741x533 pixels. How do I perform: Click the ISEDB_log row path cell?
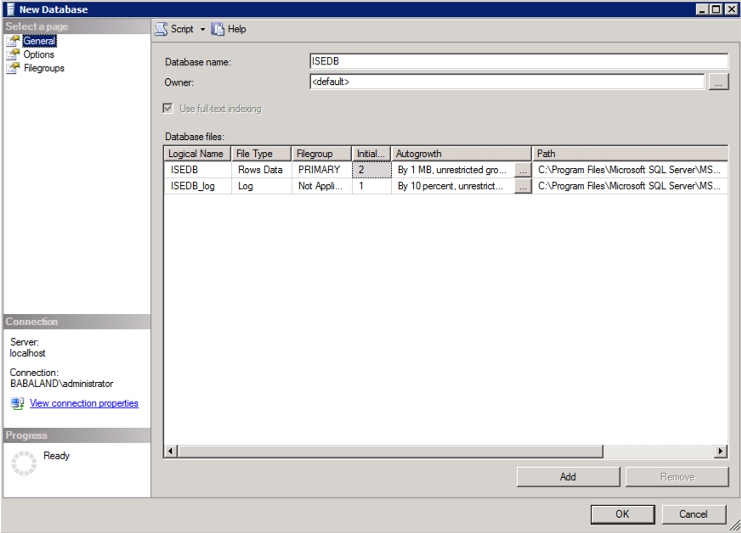click(x=630, y=186)
